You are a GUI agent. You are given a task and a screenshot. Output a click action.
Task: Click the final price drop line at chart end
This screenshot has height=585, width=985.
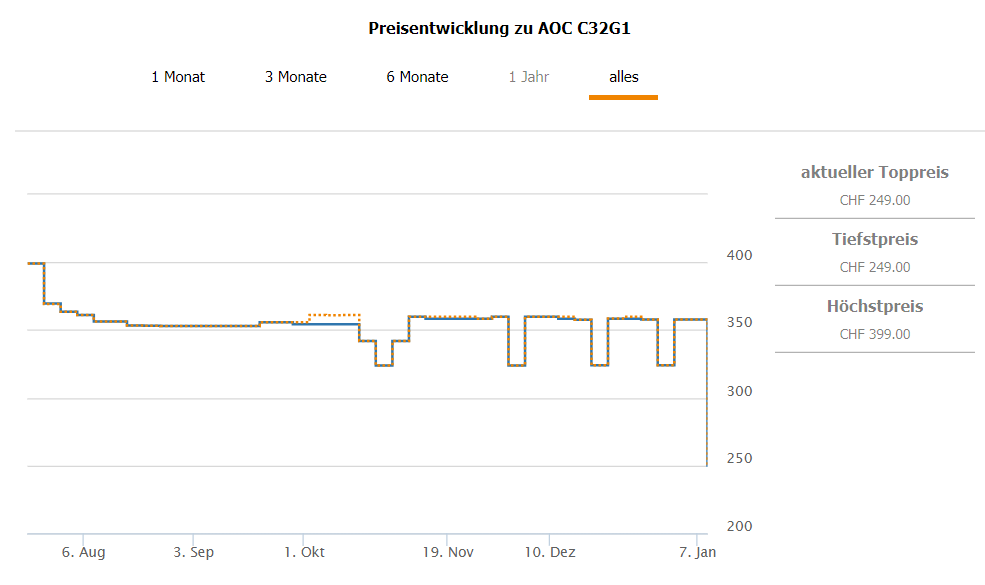pyautogui.click(x=707, y=400)
